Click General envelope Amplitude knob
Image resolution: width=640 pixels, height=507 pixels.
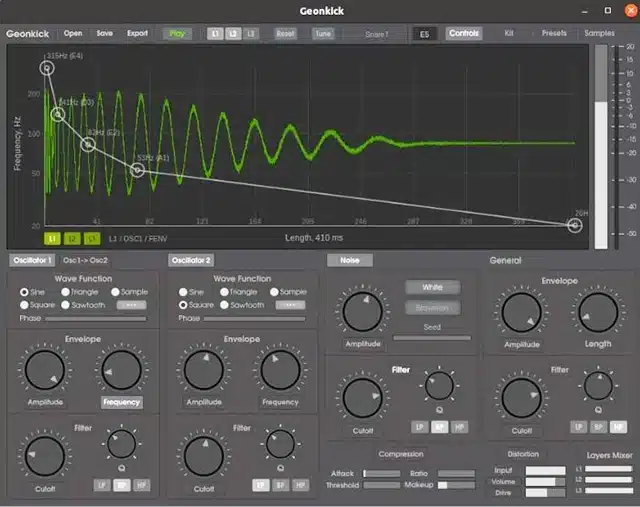coord(521,313)
